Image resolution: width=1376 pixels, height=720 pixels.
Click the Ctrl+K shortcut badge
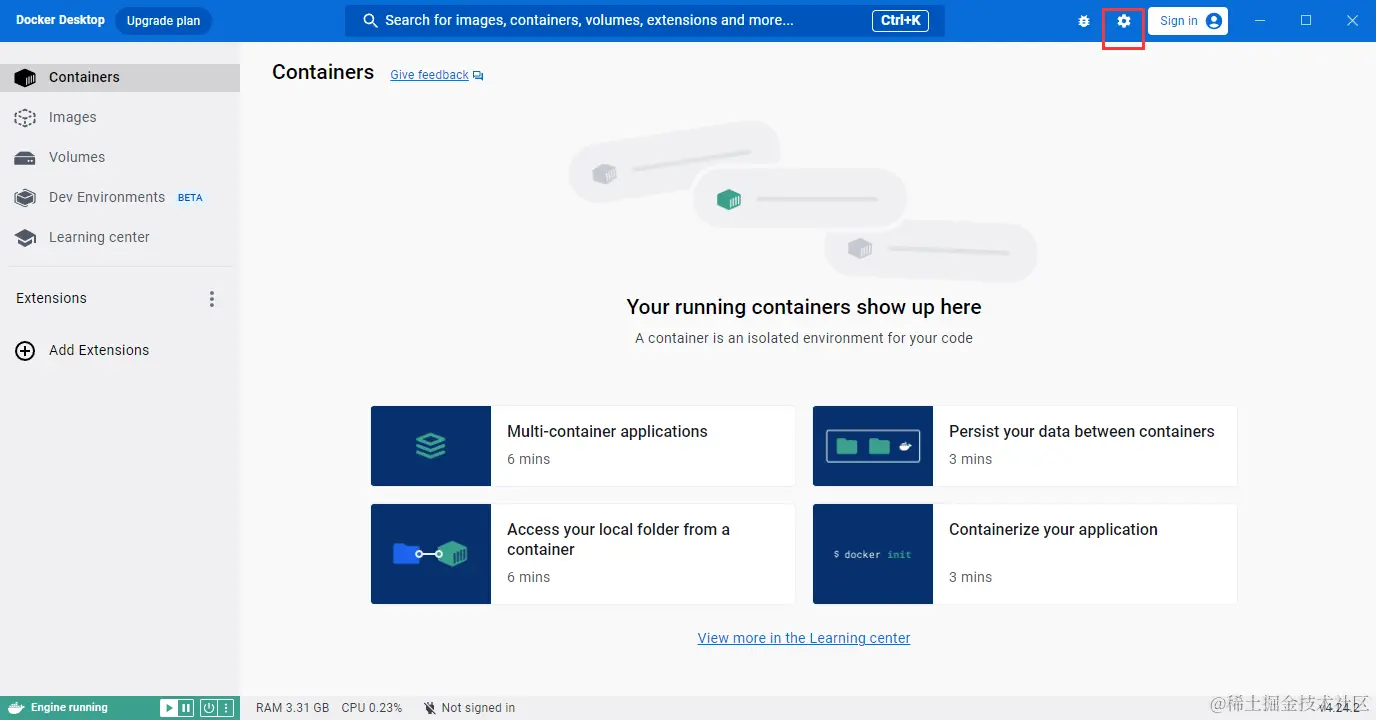pyautogui.click(x=900, y=21)
